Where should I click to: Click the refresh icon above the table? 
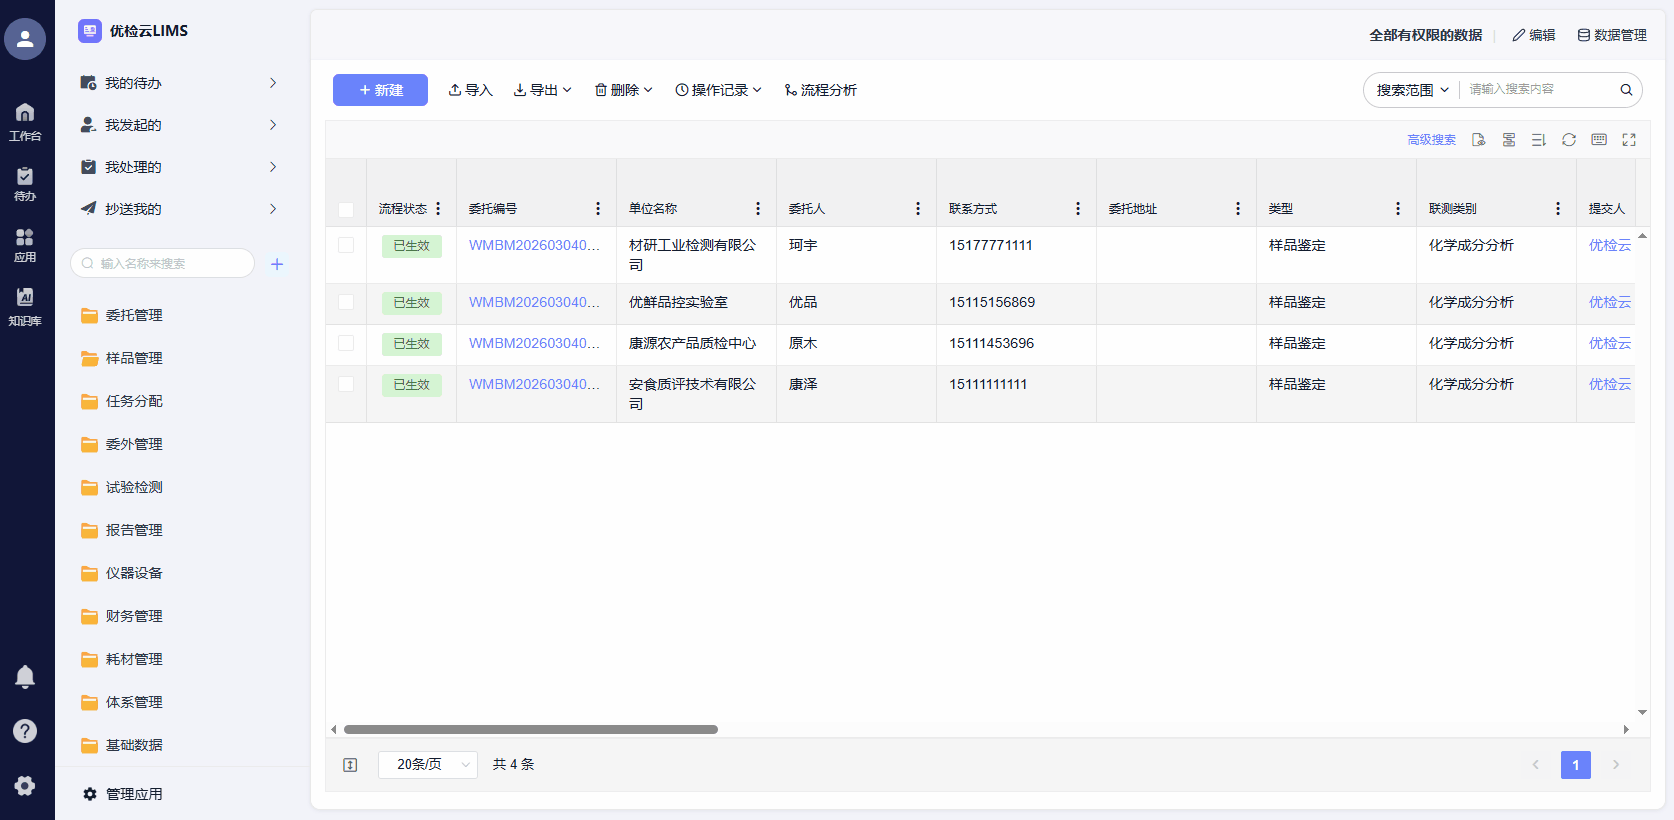(x=1569, y=140)
